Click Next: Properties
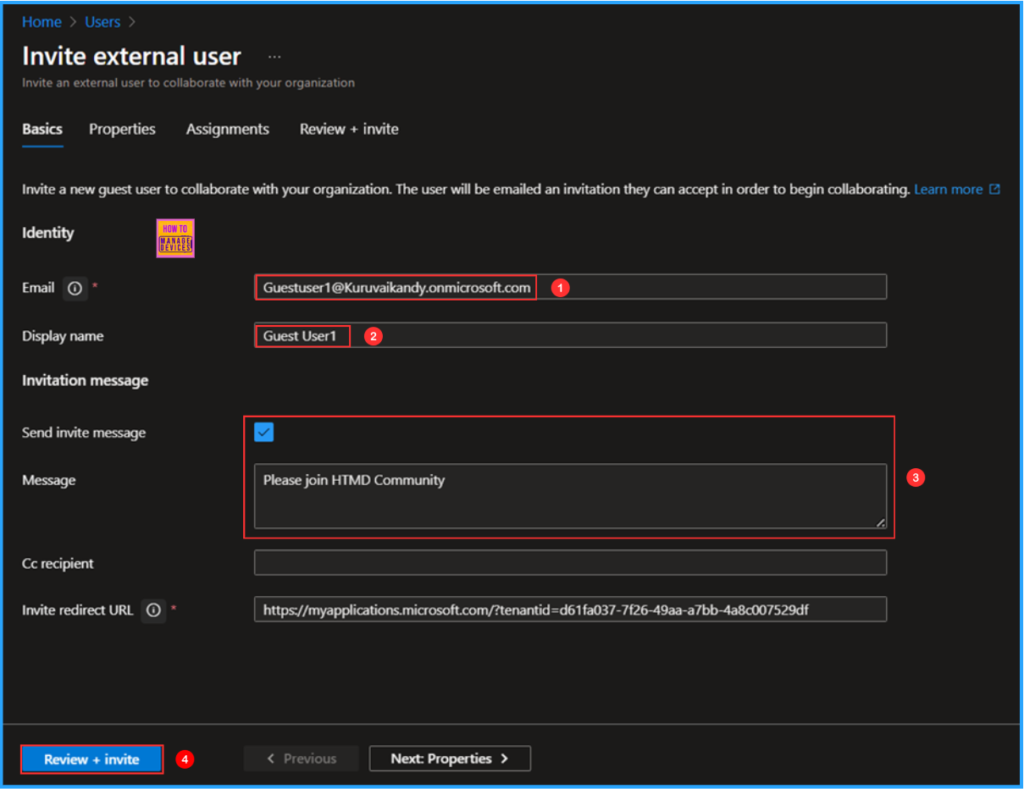 [x=450, y=758]
